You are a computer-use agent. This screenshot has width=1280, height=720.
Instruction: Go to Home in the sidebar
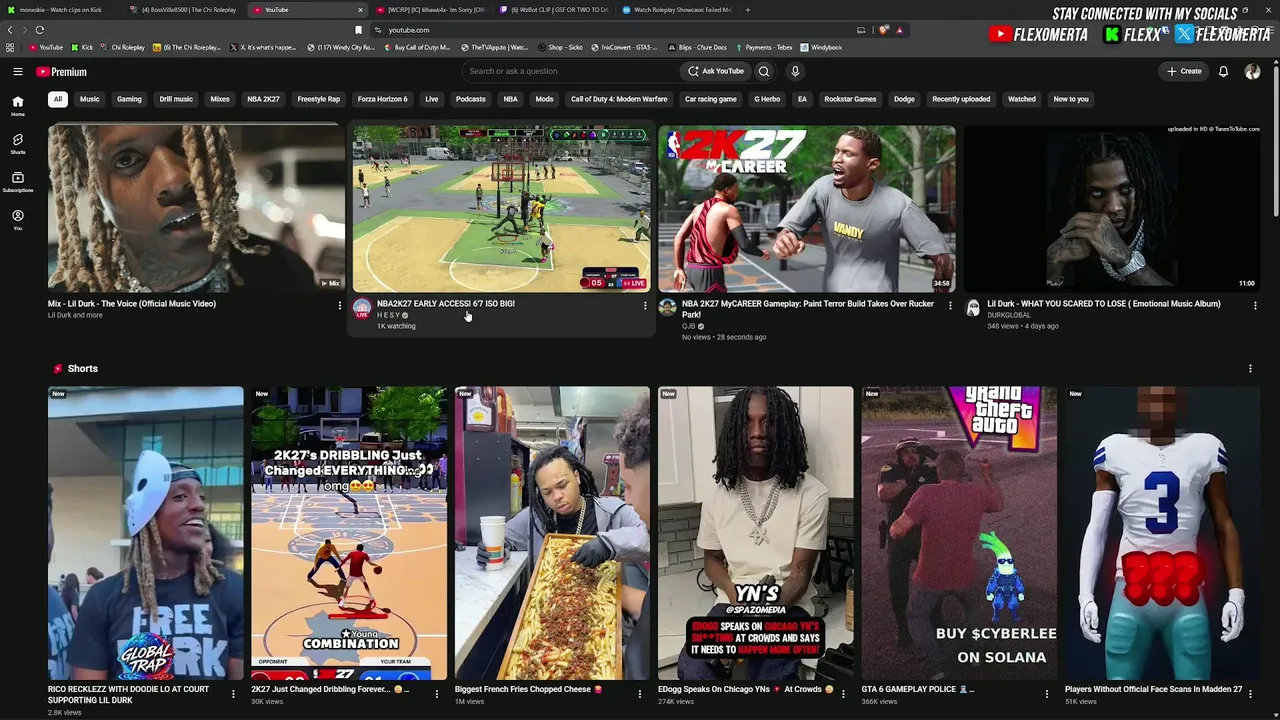pyautogui.click(x=18, y=106)
